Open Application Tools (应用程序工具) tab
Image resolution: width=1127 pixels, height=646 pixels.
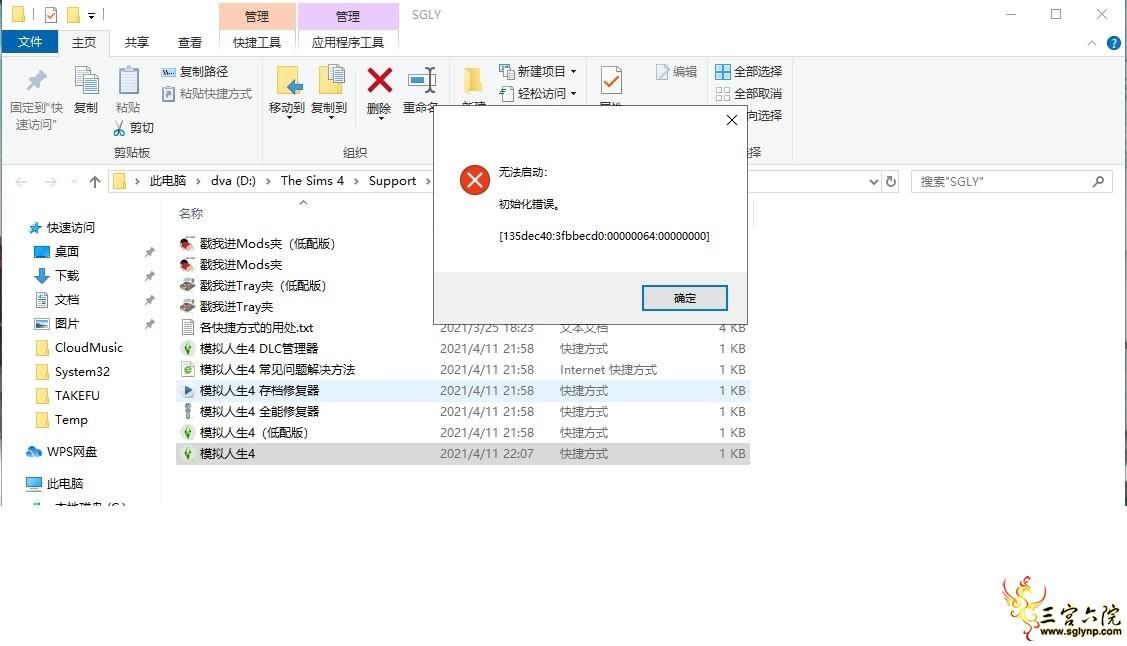(x=348, y=42)
